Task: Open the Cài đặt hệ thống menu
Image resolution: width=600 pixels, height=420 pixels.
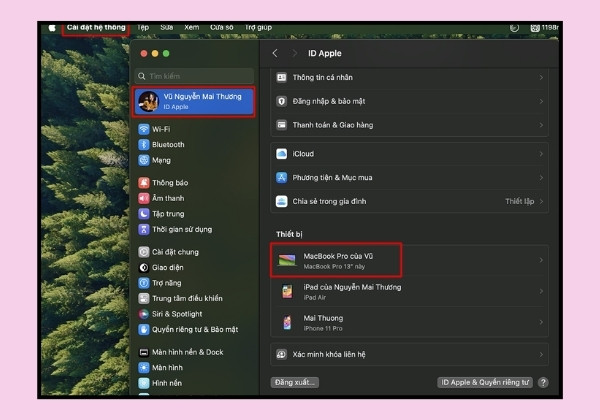Action: (x=96, y=28)
